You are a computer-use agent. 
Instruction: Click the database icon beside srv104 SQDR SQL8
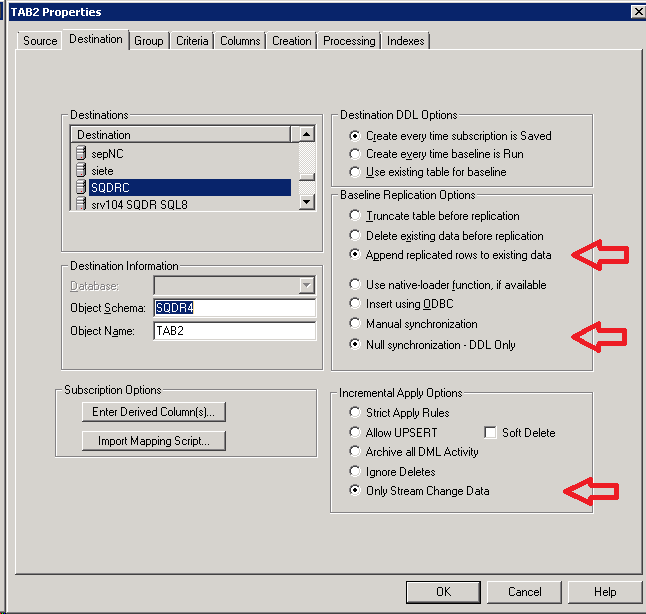tap(81, 204)
